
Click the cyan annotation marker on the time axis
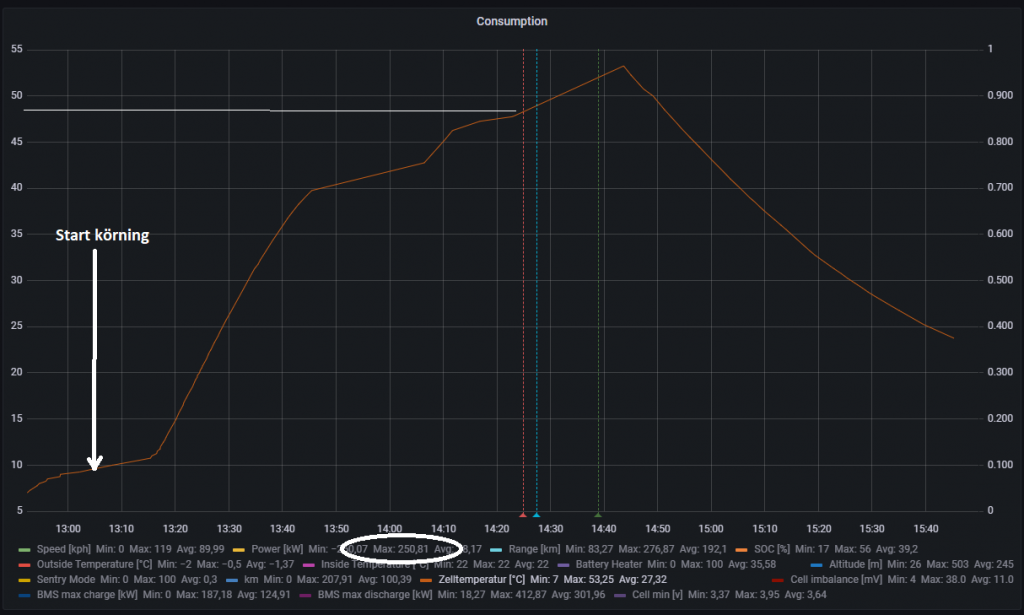click(536, 515)
